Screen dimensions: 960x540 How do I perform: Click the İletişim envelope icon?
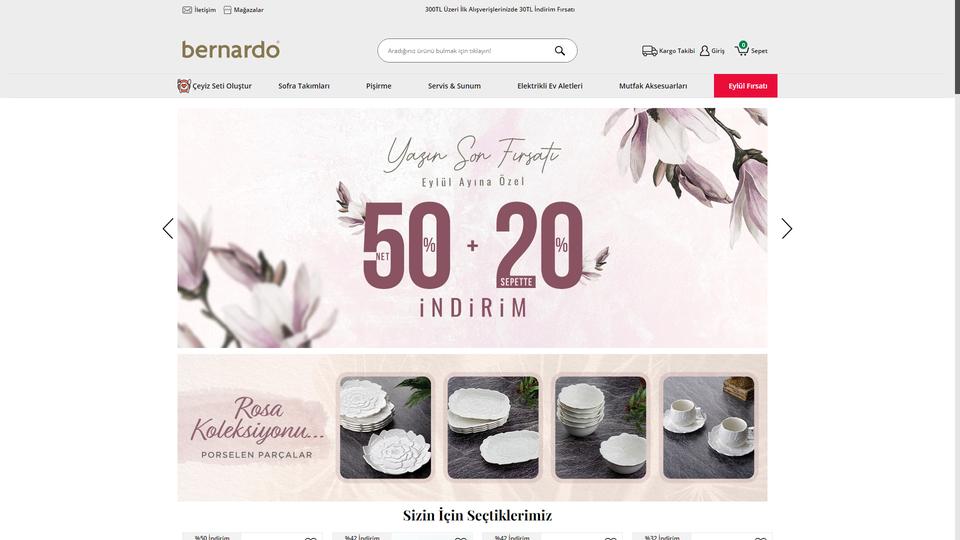pos(187,10)
